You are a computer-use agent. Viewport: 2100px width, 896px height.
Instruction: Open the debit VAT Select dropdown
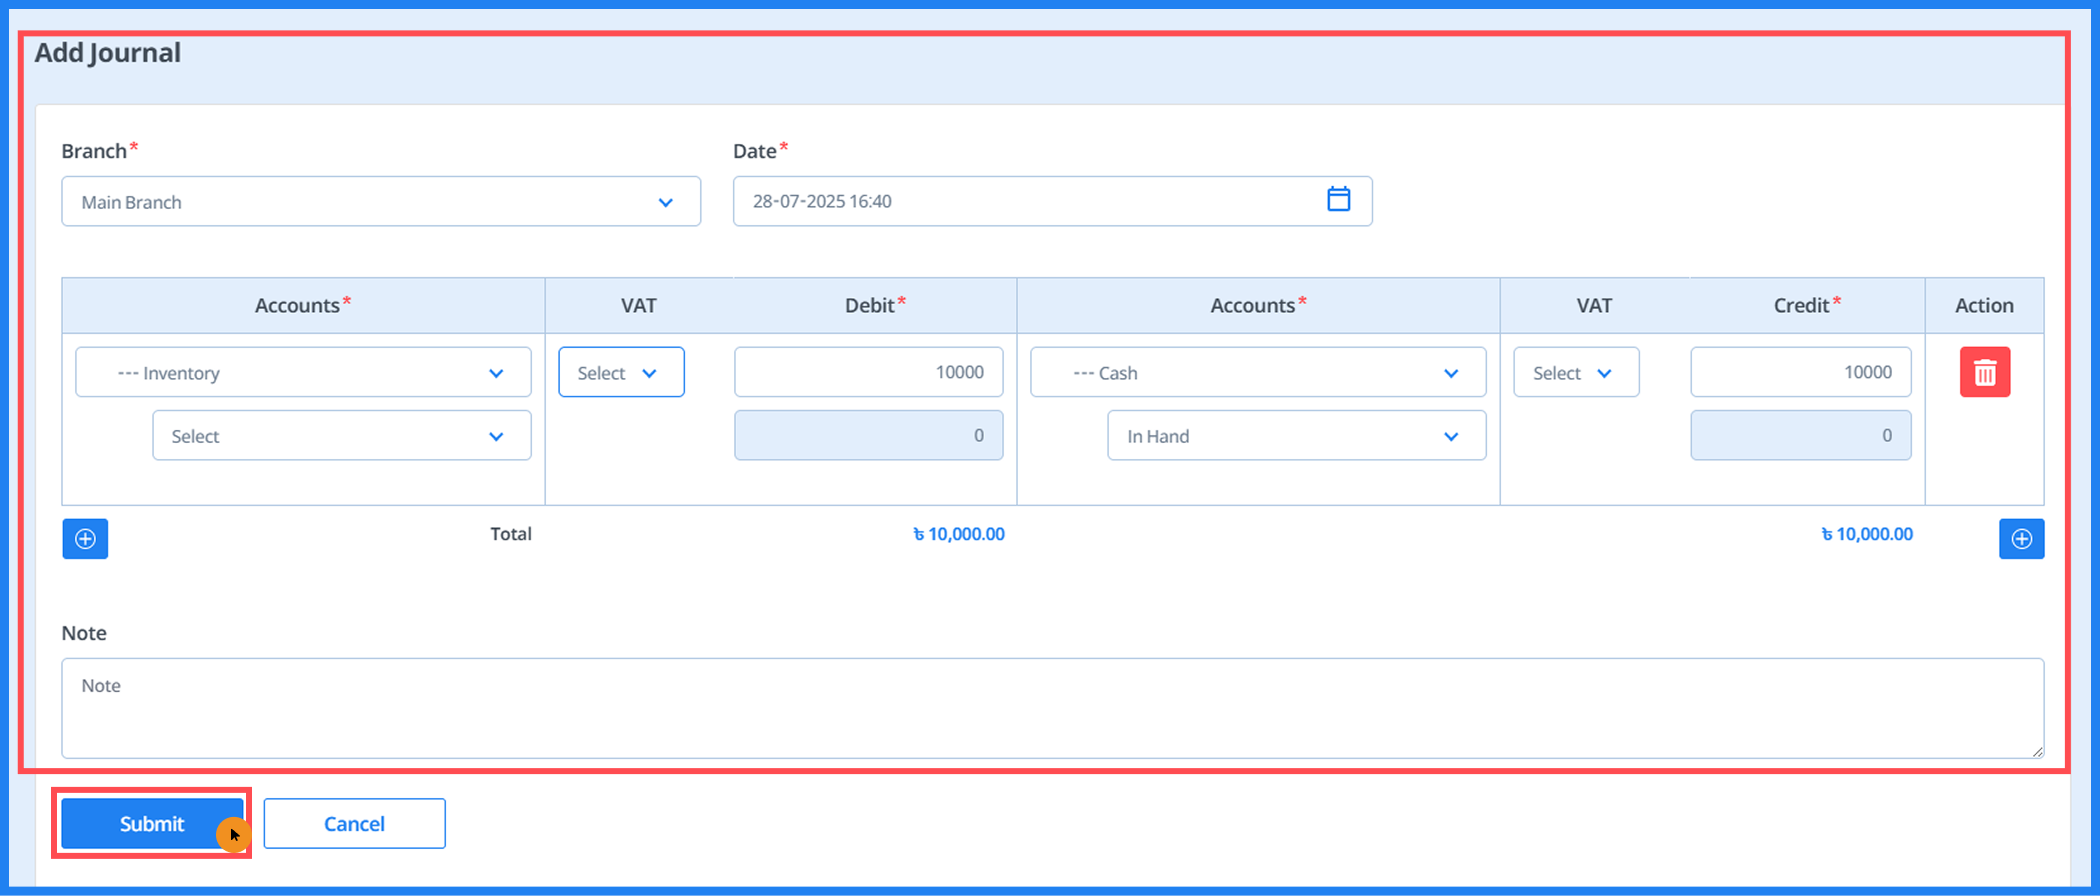click(x=620, y=373)
